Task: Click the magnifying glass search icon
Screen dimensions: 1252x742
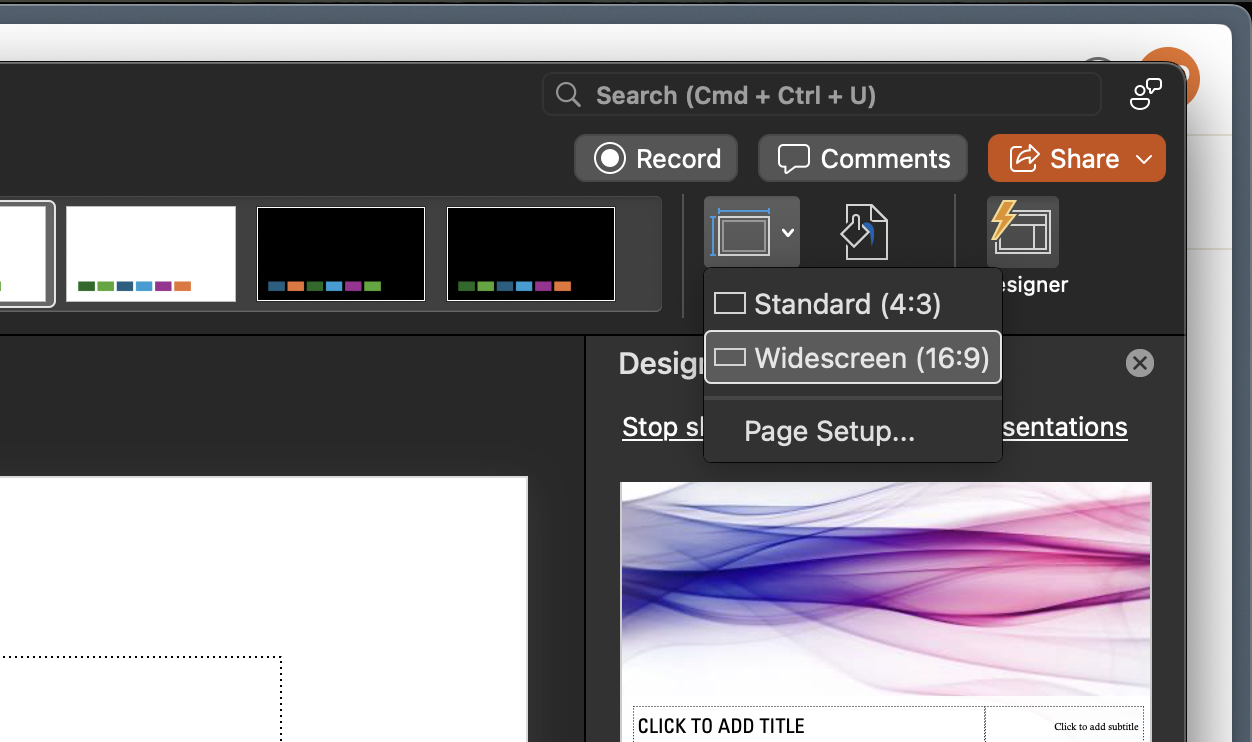Action: [568, 95]
